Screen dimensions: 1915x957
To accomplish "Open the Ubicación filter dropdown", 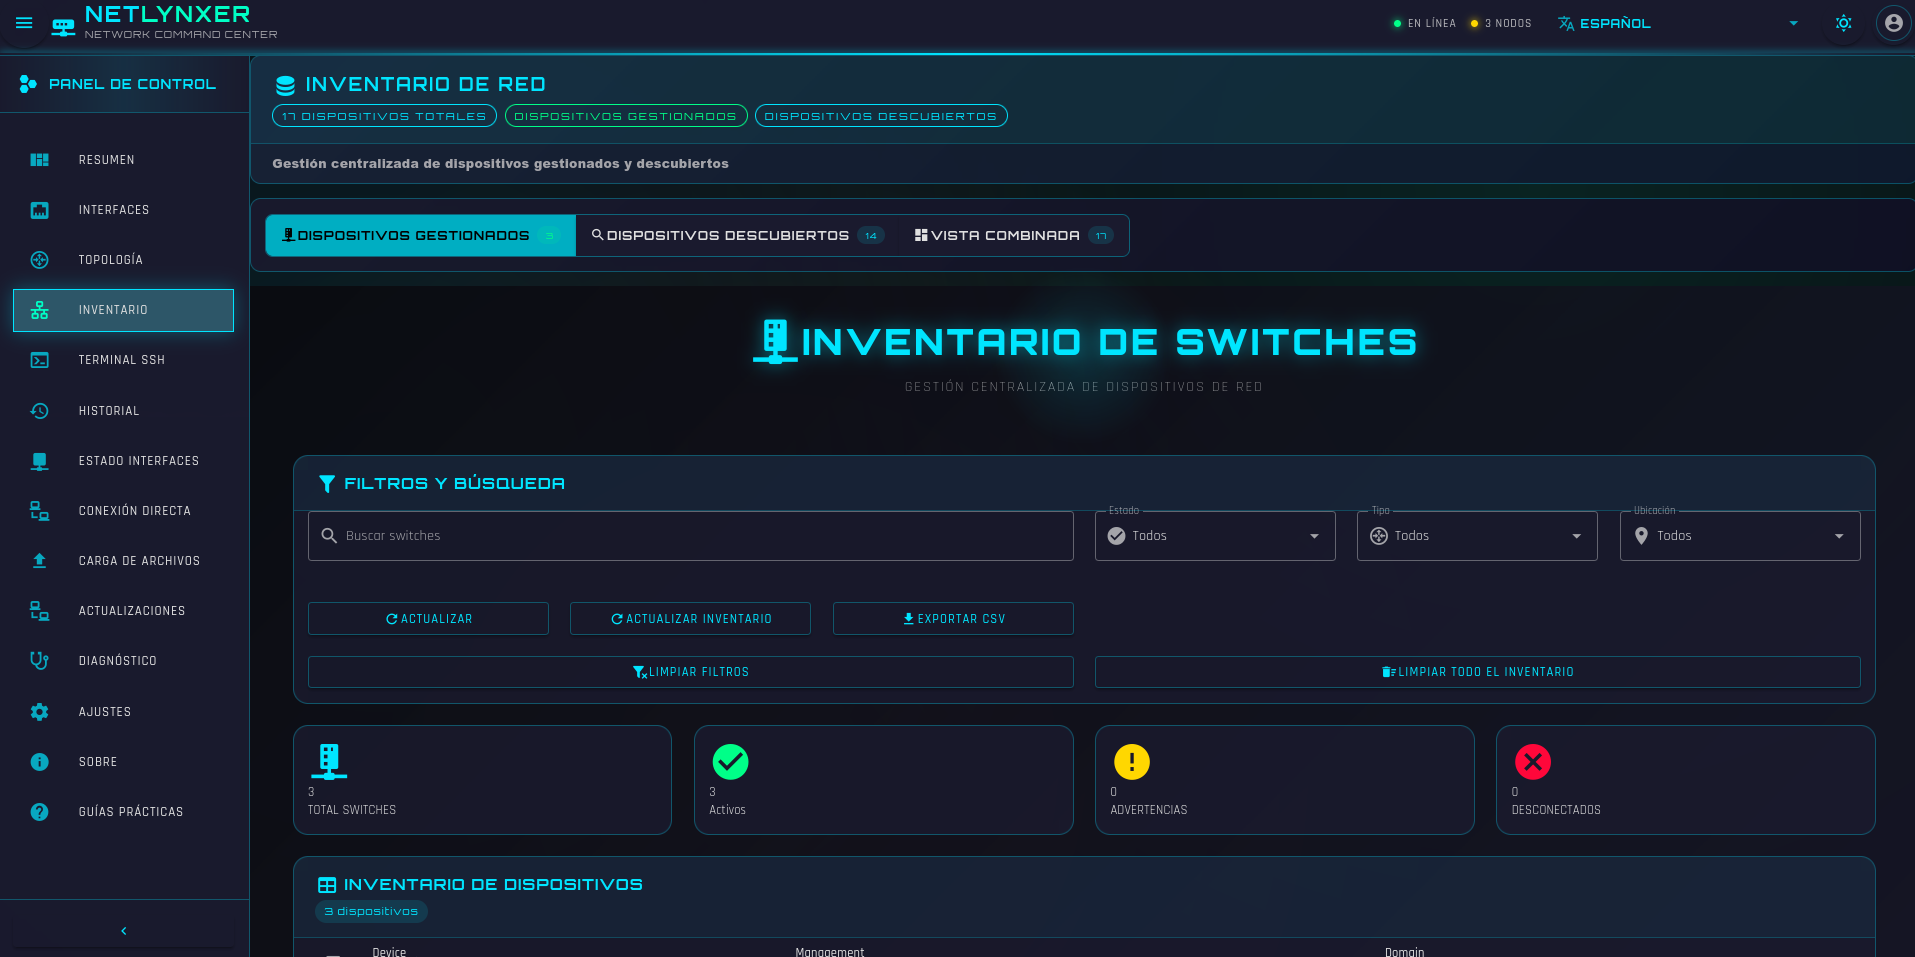I will (x=1740, y=536).
